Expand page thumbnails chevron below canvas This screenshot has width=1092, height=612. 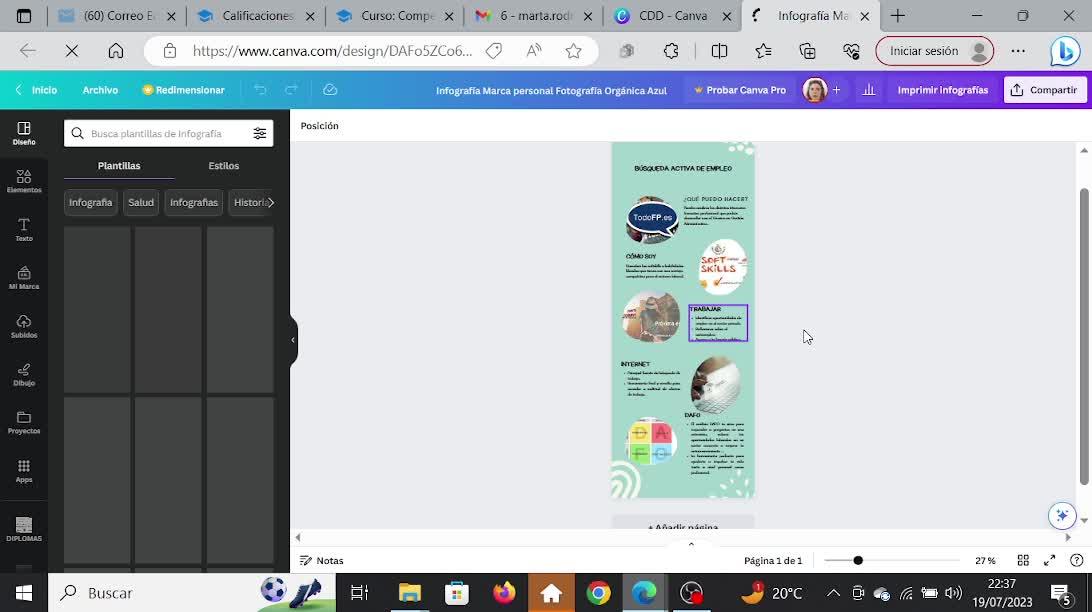coord(691,544)
